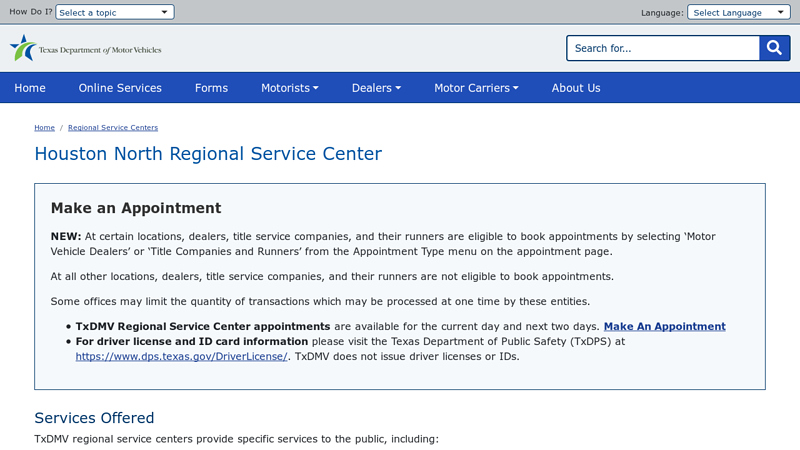The image size is (800, 450).
Task: Click the bold 'NEW:' text
Action: coord(66,236)
